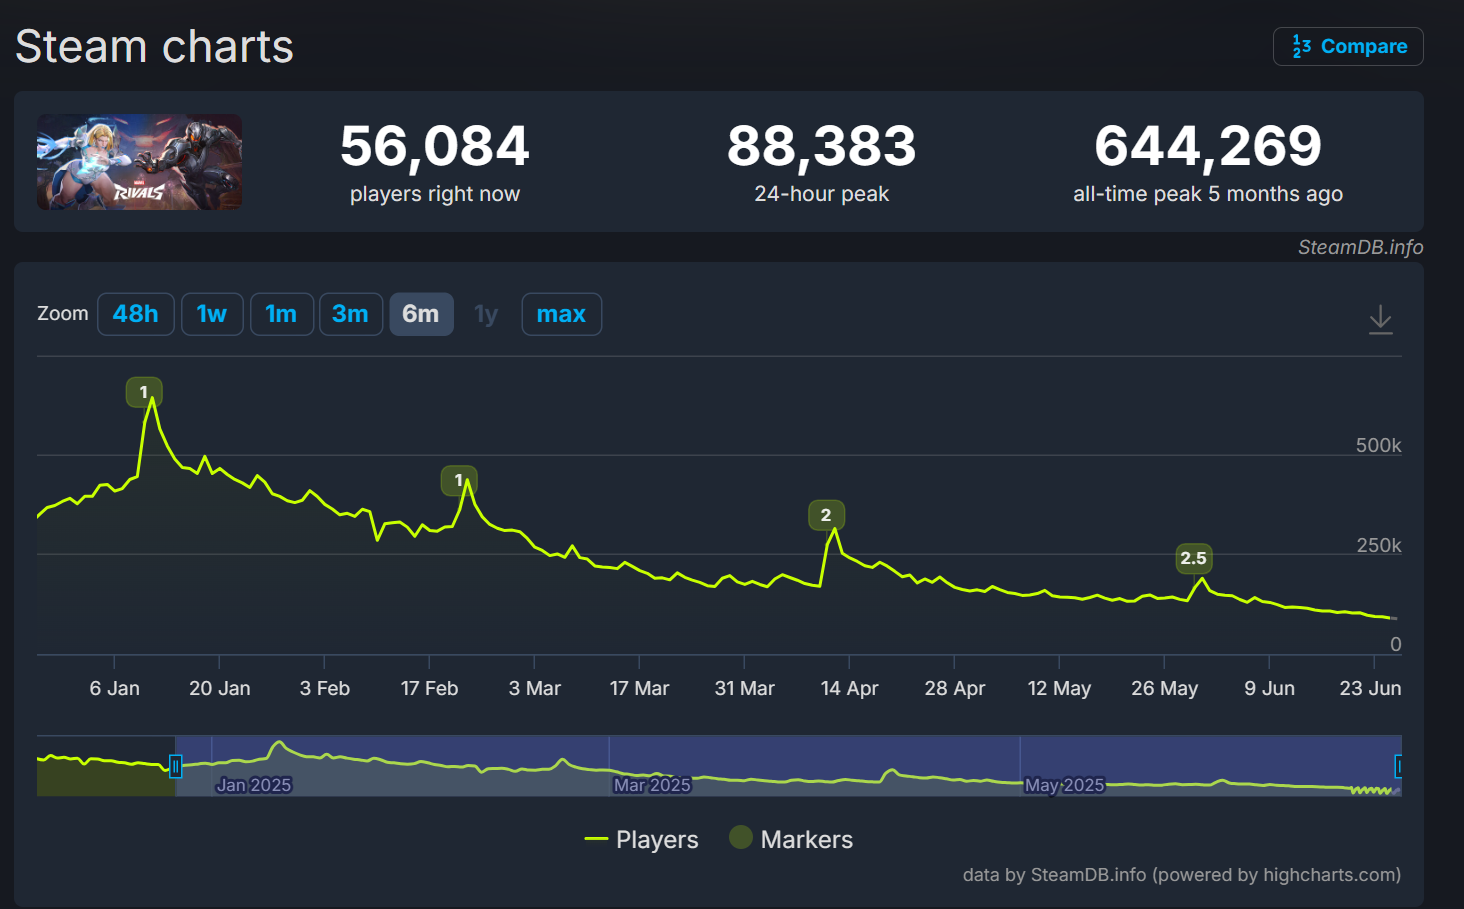Open the SteamDB.info link above chart

1360,247
